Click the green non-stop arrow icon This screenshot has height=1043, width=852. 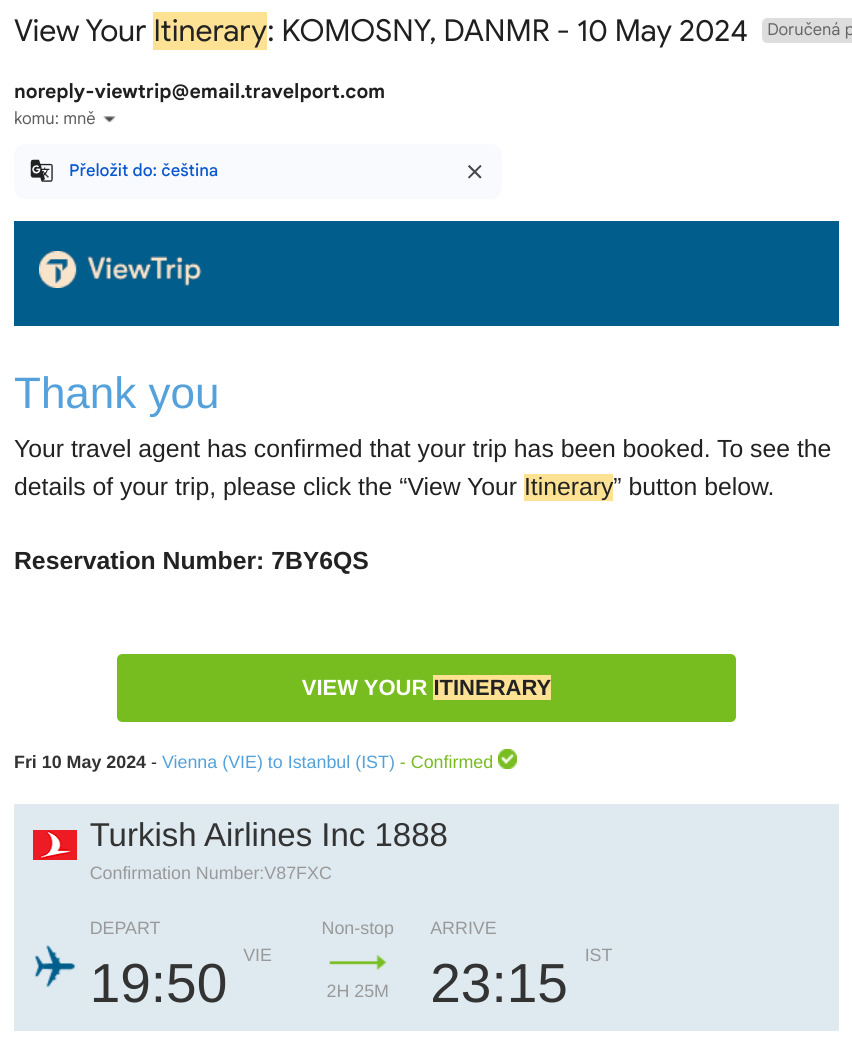pyautogui.click(x=357, y=962)
